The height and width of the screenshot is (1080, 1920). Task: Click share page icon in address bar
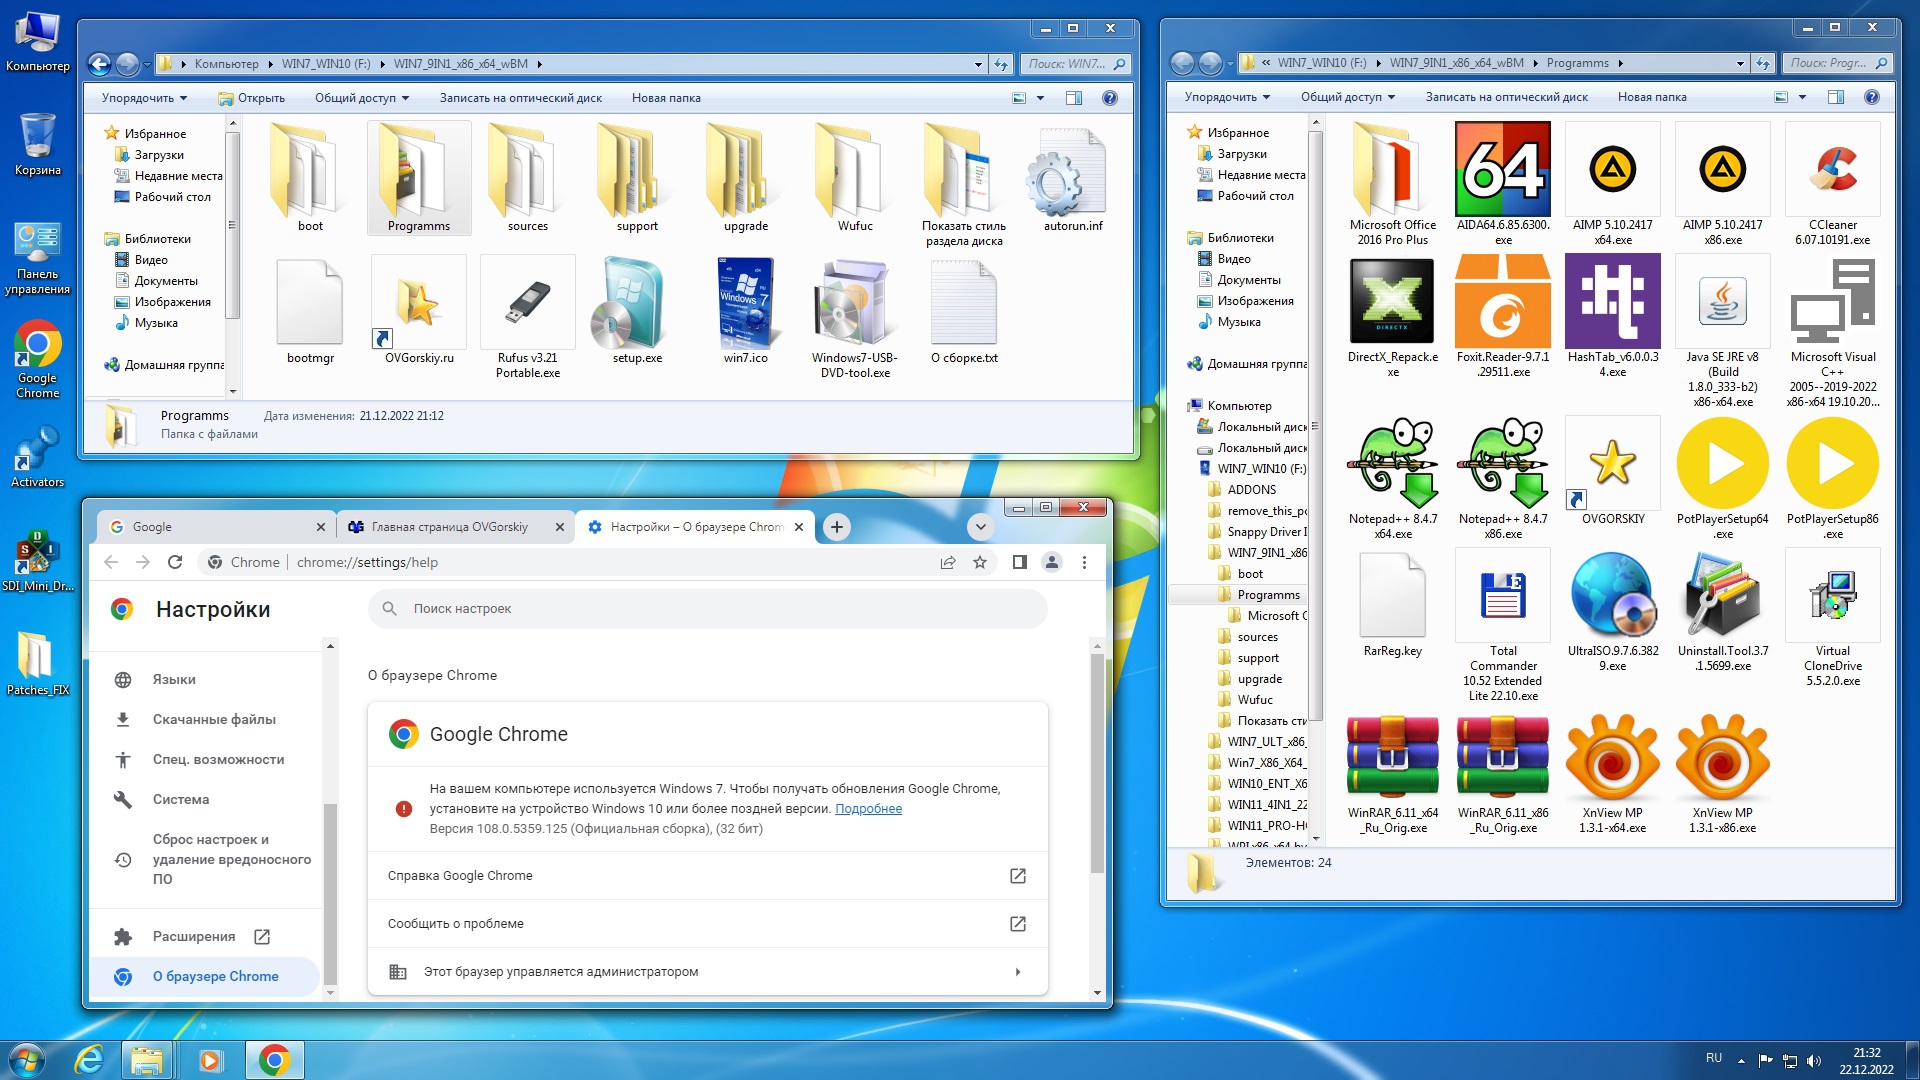point(948,562)
